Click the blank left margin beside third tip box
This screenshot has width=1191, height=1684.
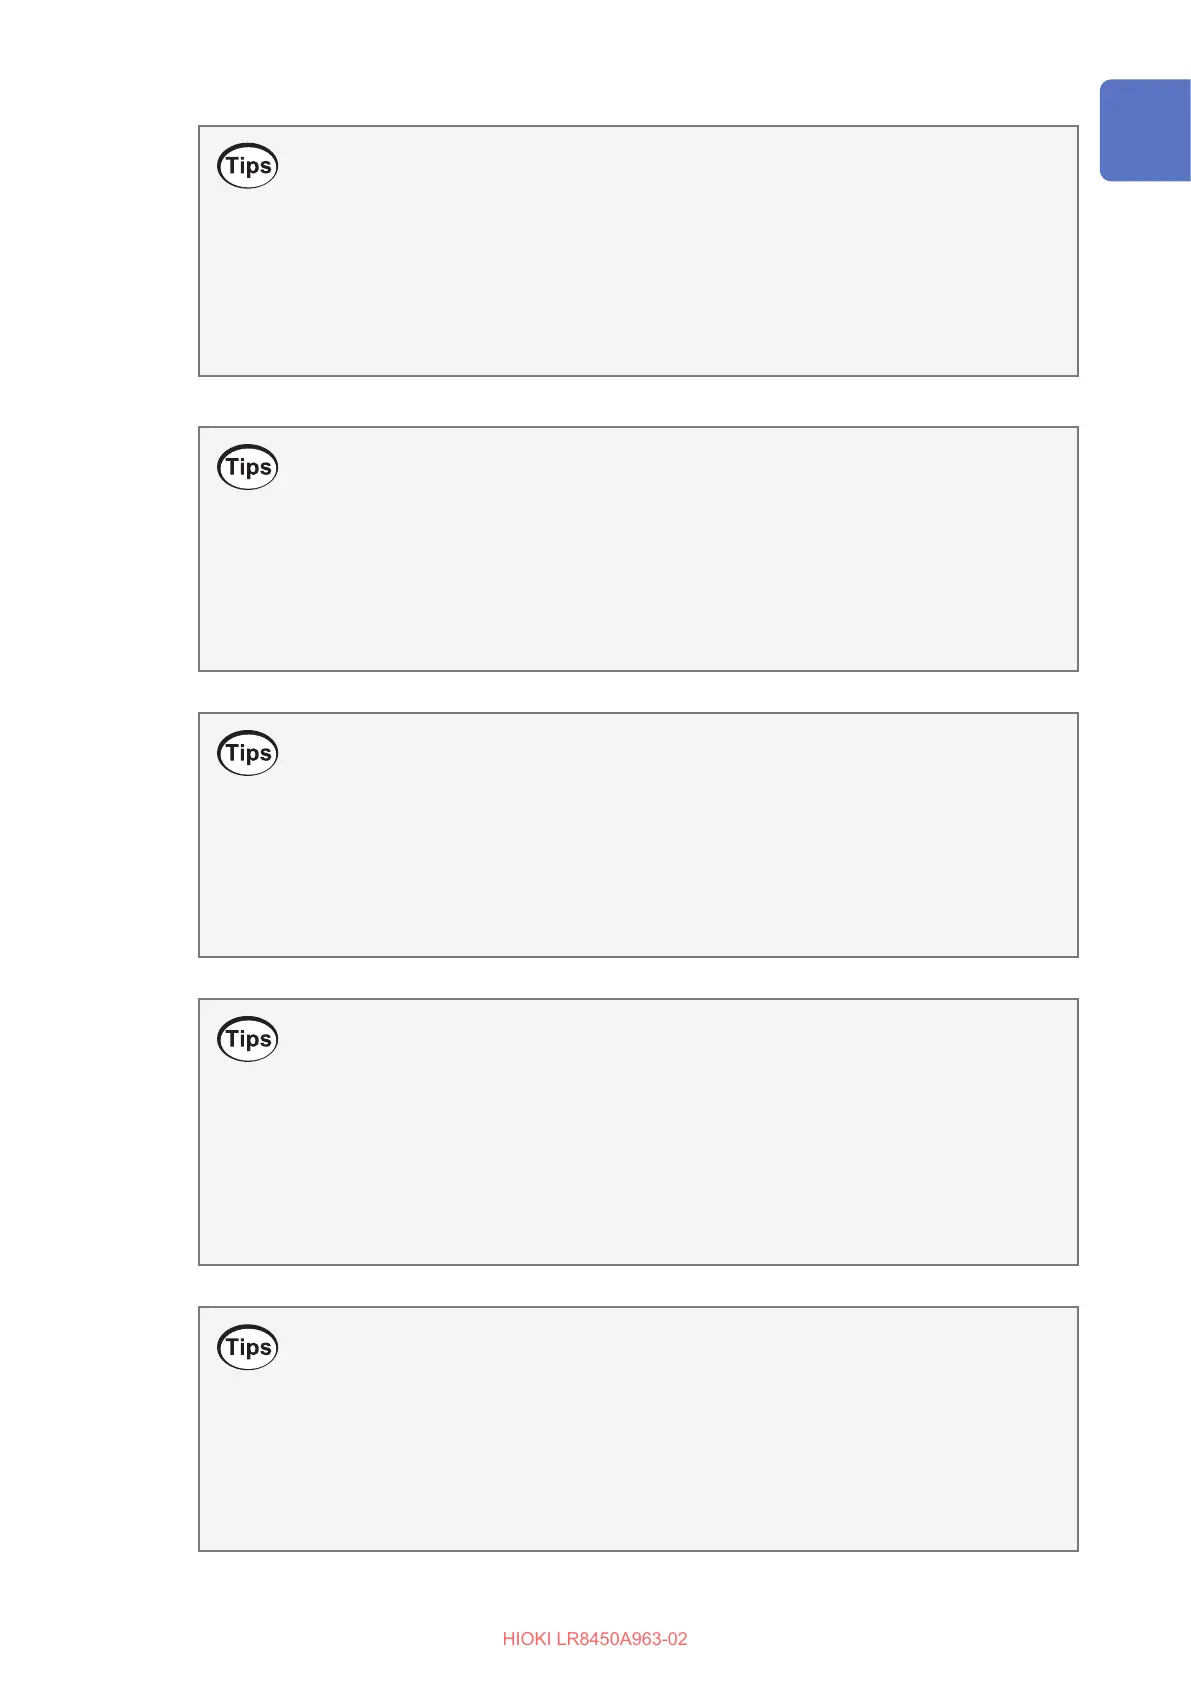99,835
